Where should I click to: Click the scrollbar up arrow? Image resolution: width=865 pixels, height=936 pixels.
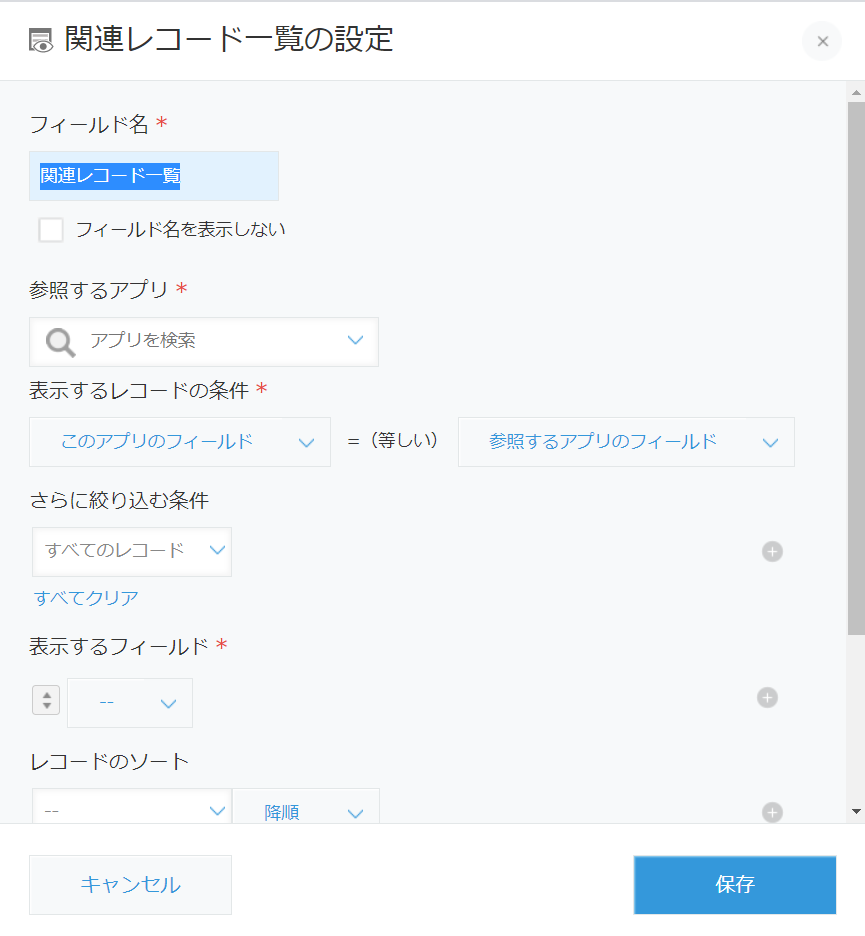(x=856, y=93)
